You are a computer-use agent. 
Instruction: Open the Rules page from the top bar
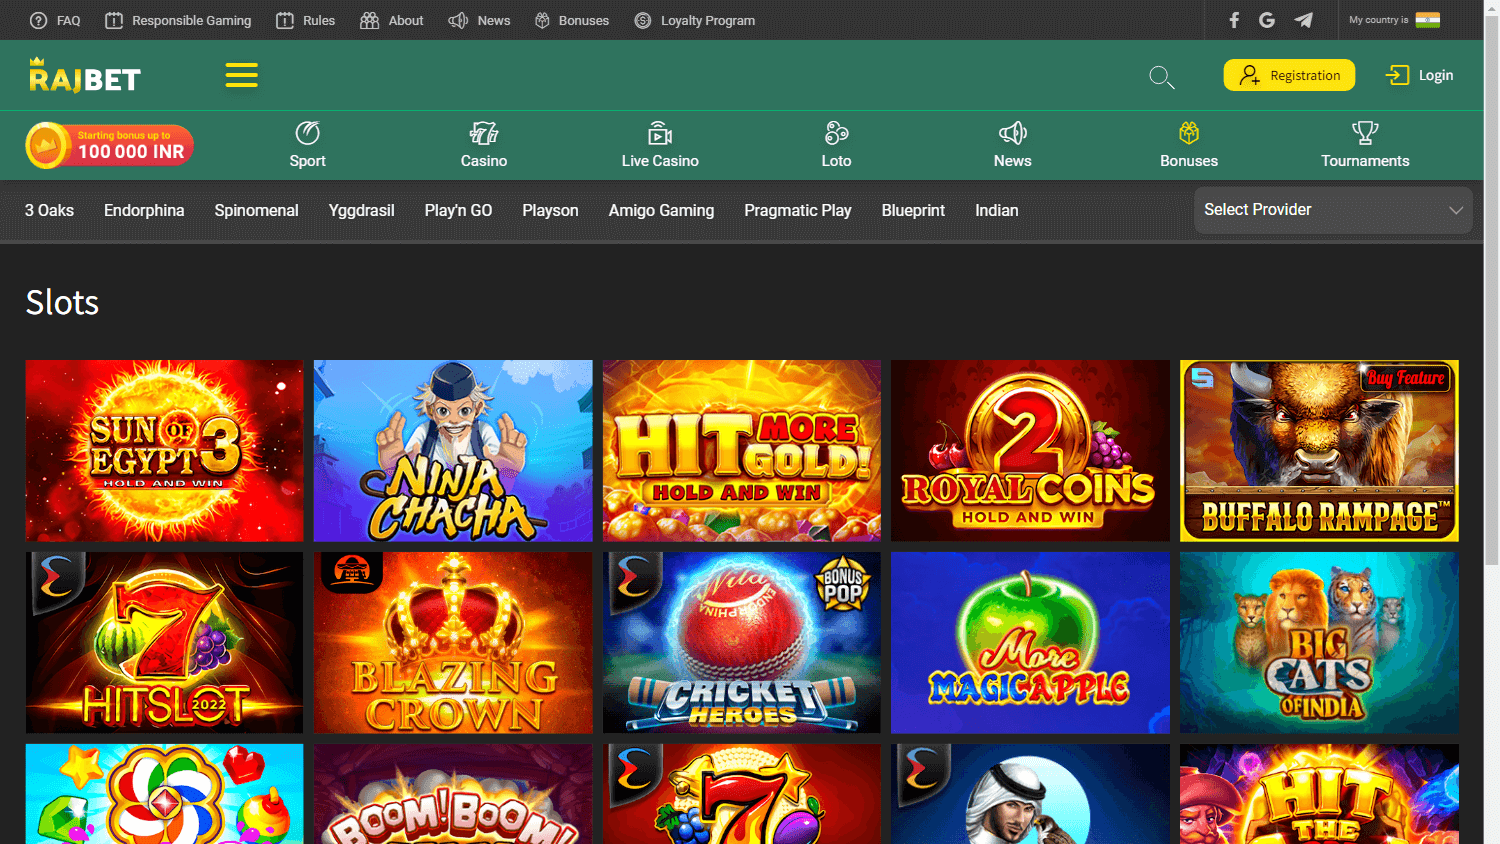coord(305,20)
